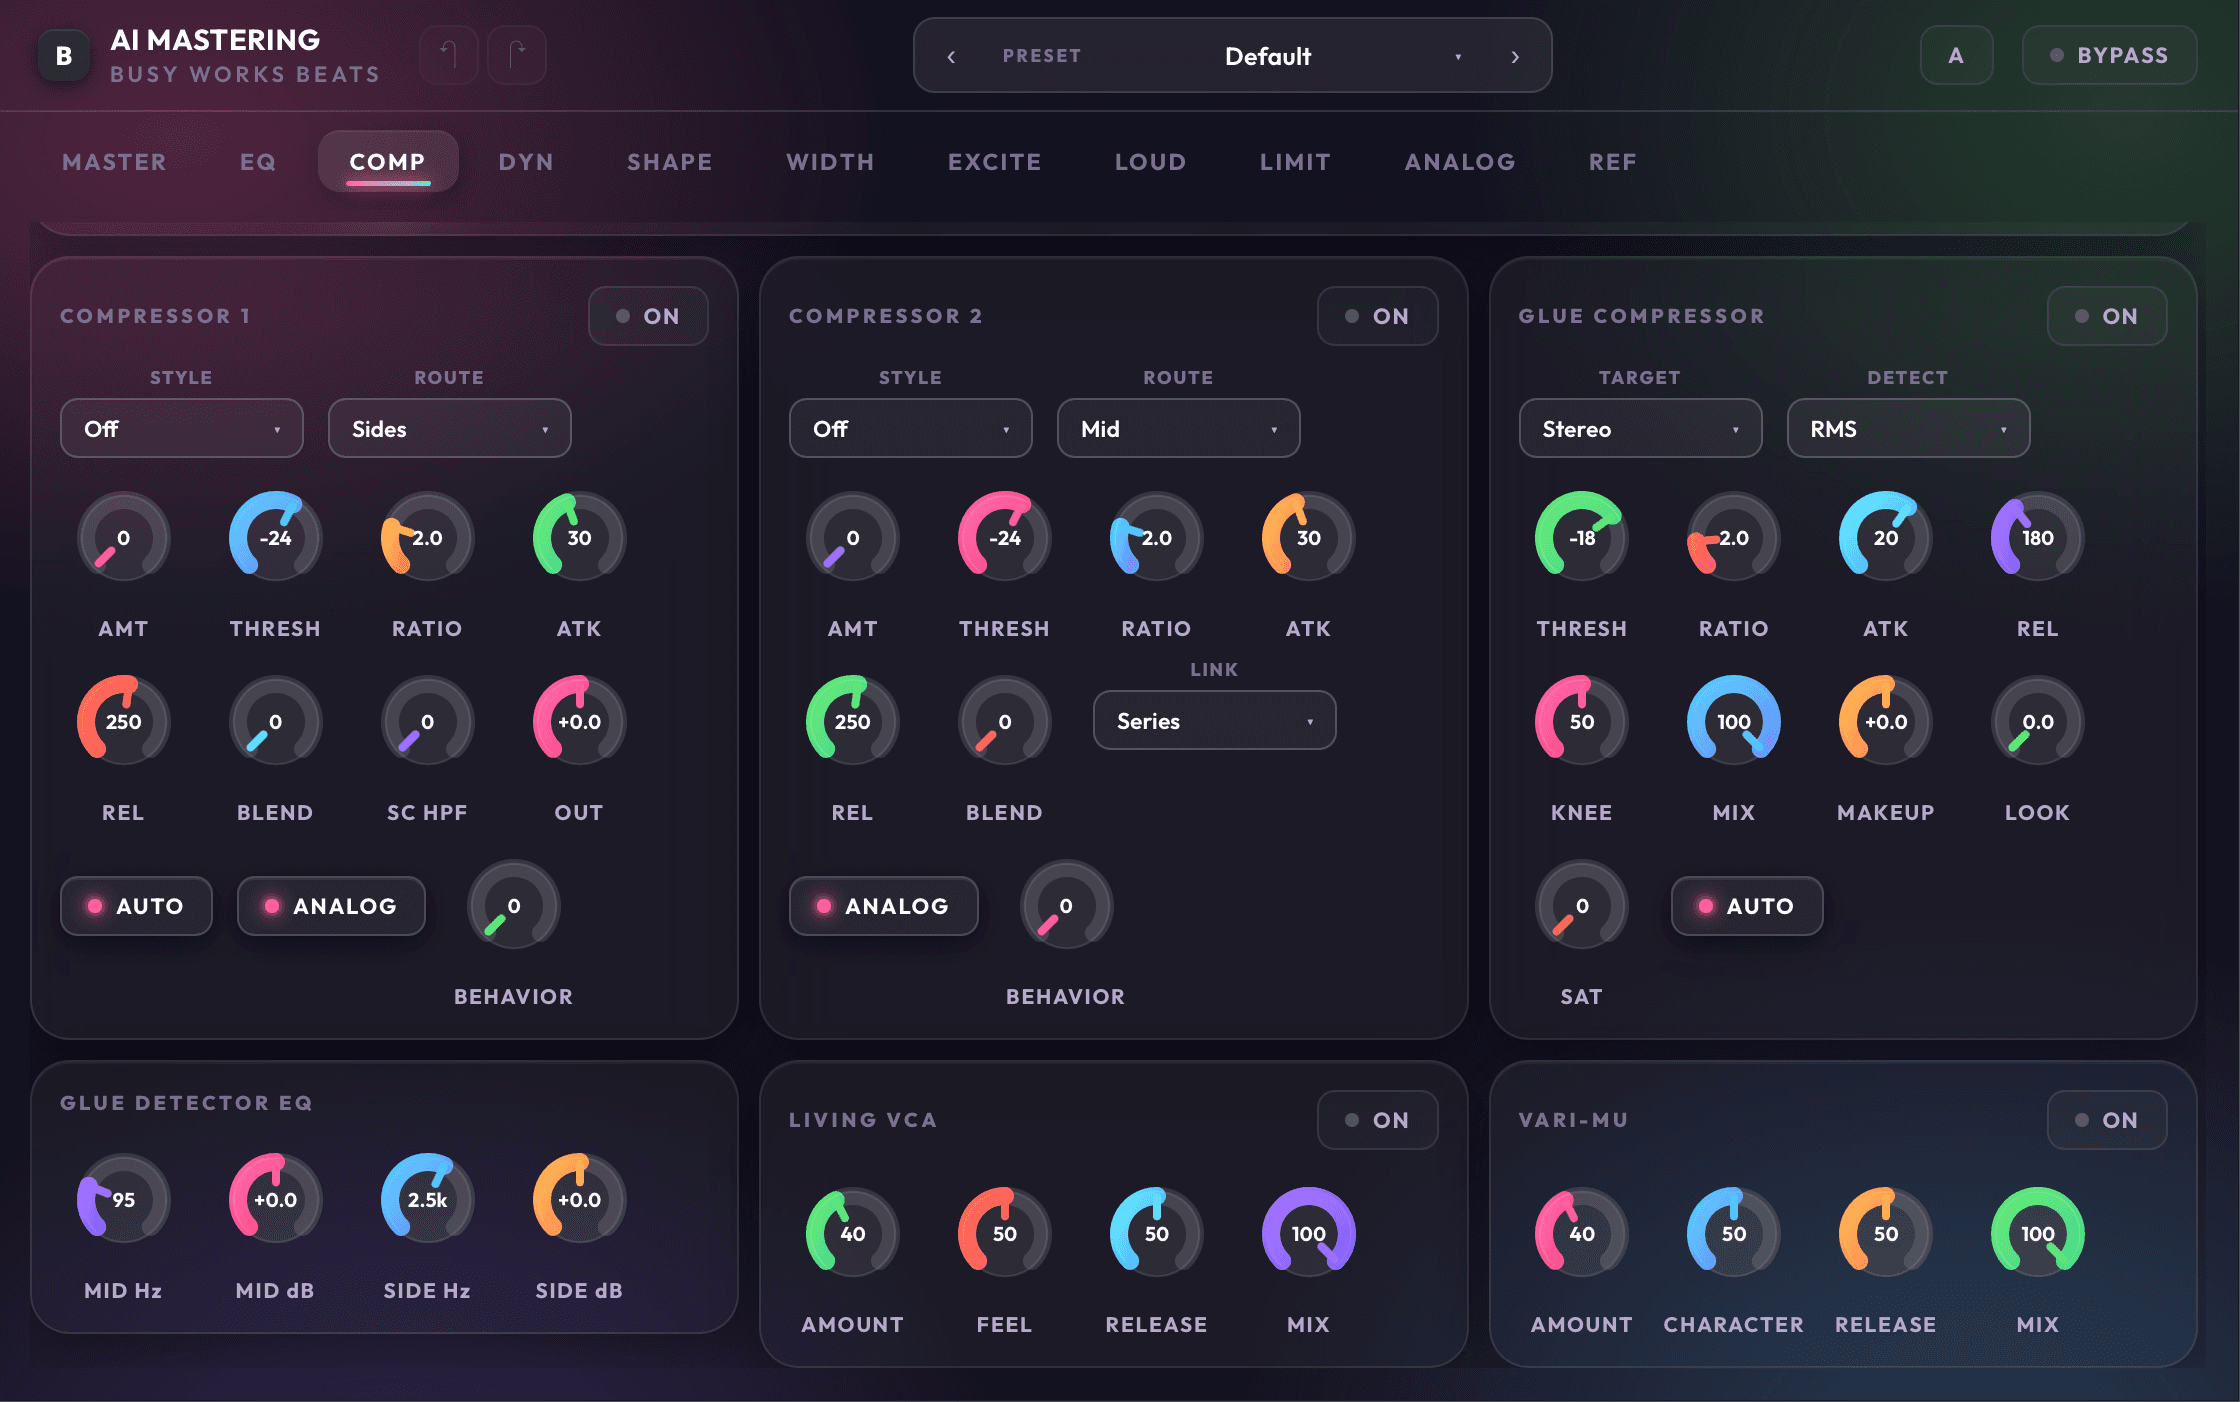Click Compressor 2 BLEND knob
Viewport: 2240px width, 1402px height.
(x=1004, y=721)
